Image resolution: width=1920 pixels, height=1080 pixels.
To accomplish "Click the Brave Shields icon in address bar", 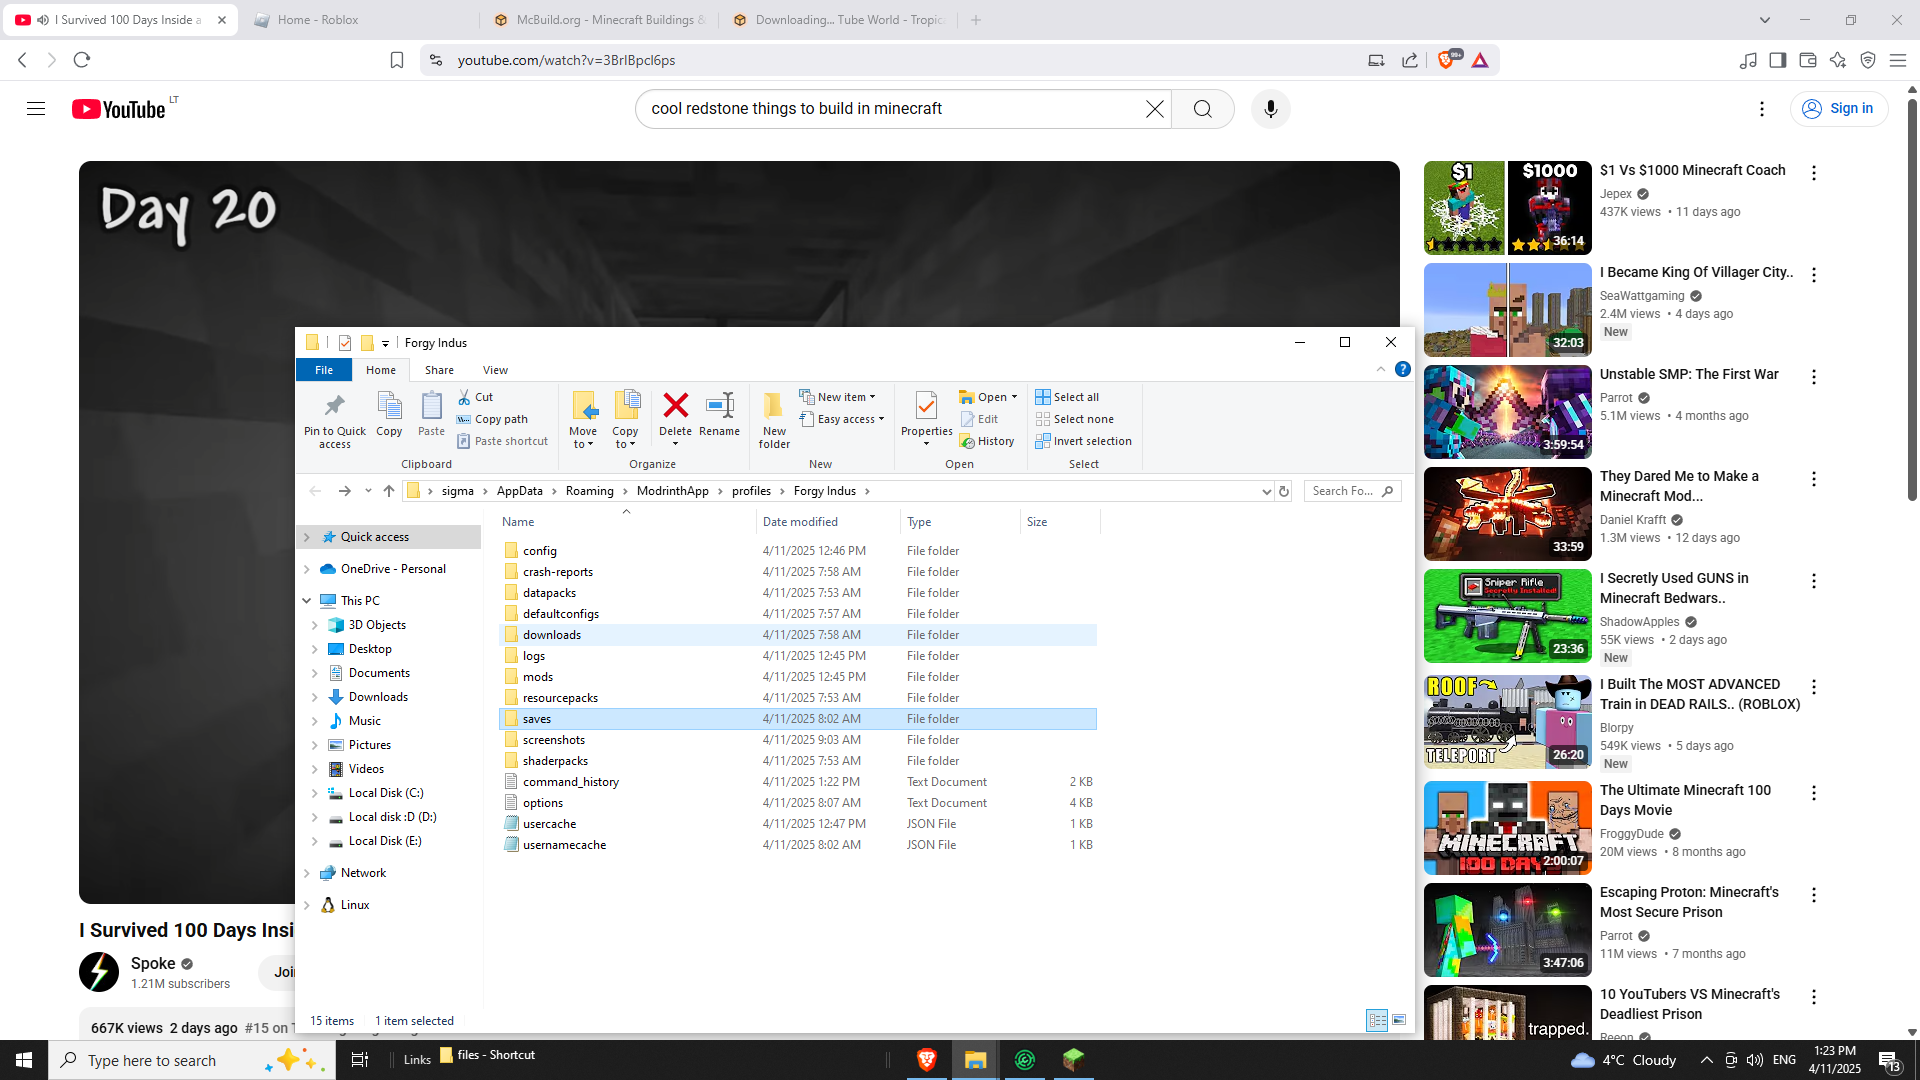I will pyautogui.click(x=1446, y=60).
